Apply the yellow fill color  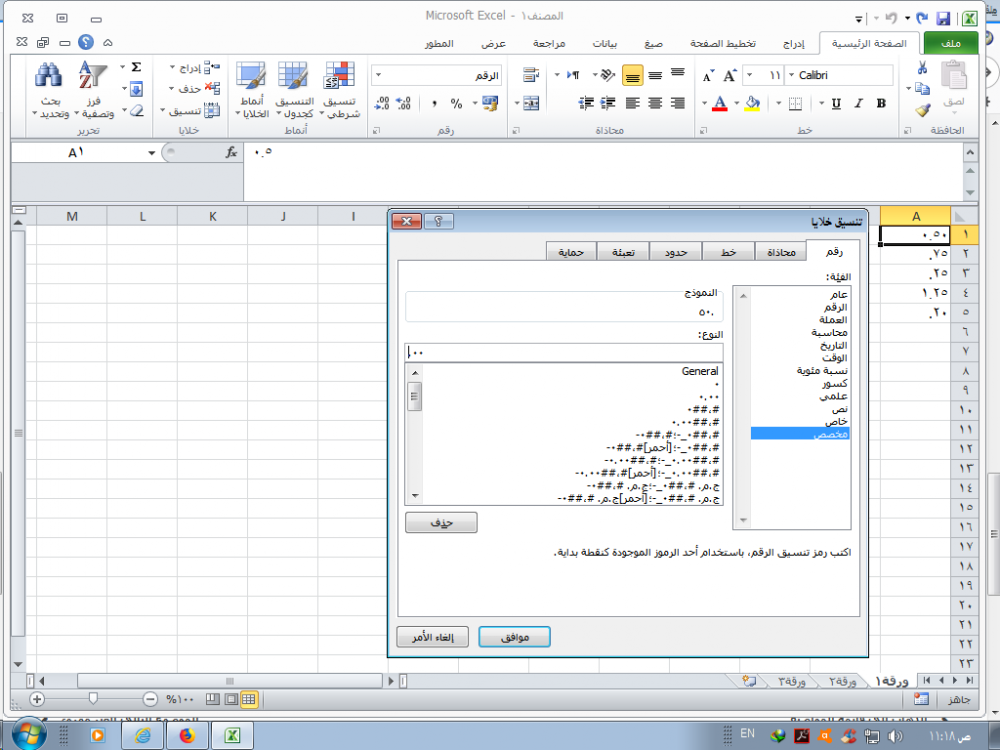point(753,103)
